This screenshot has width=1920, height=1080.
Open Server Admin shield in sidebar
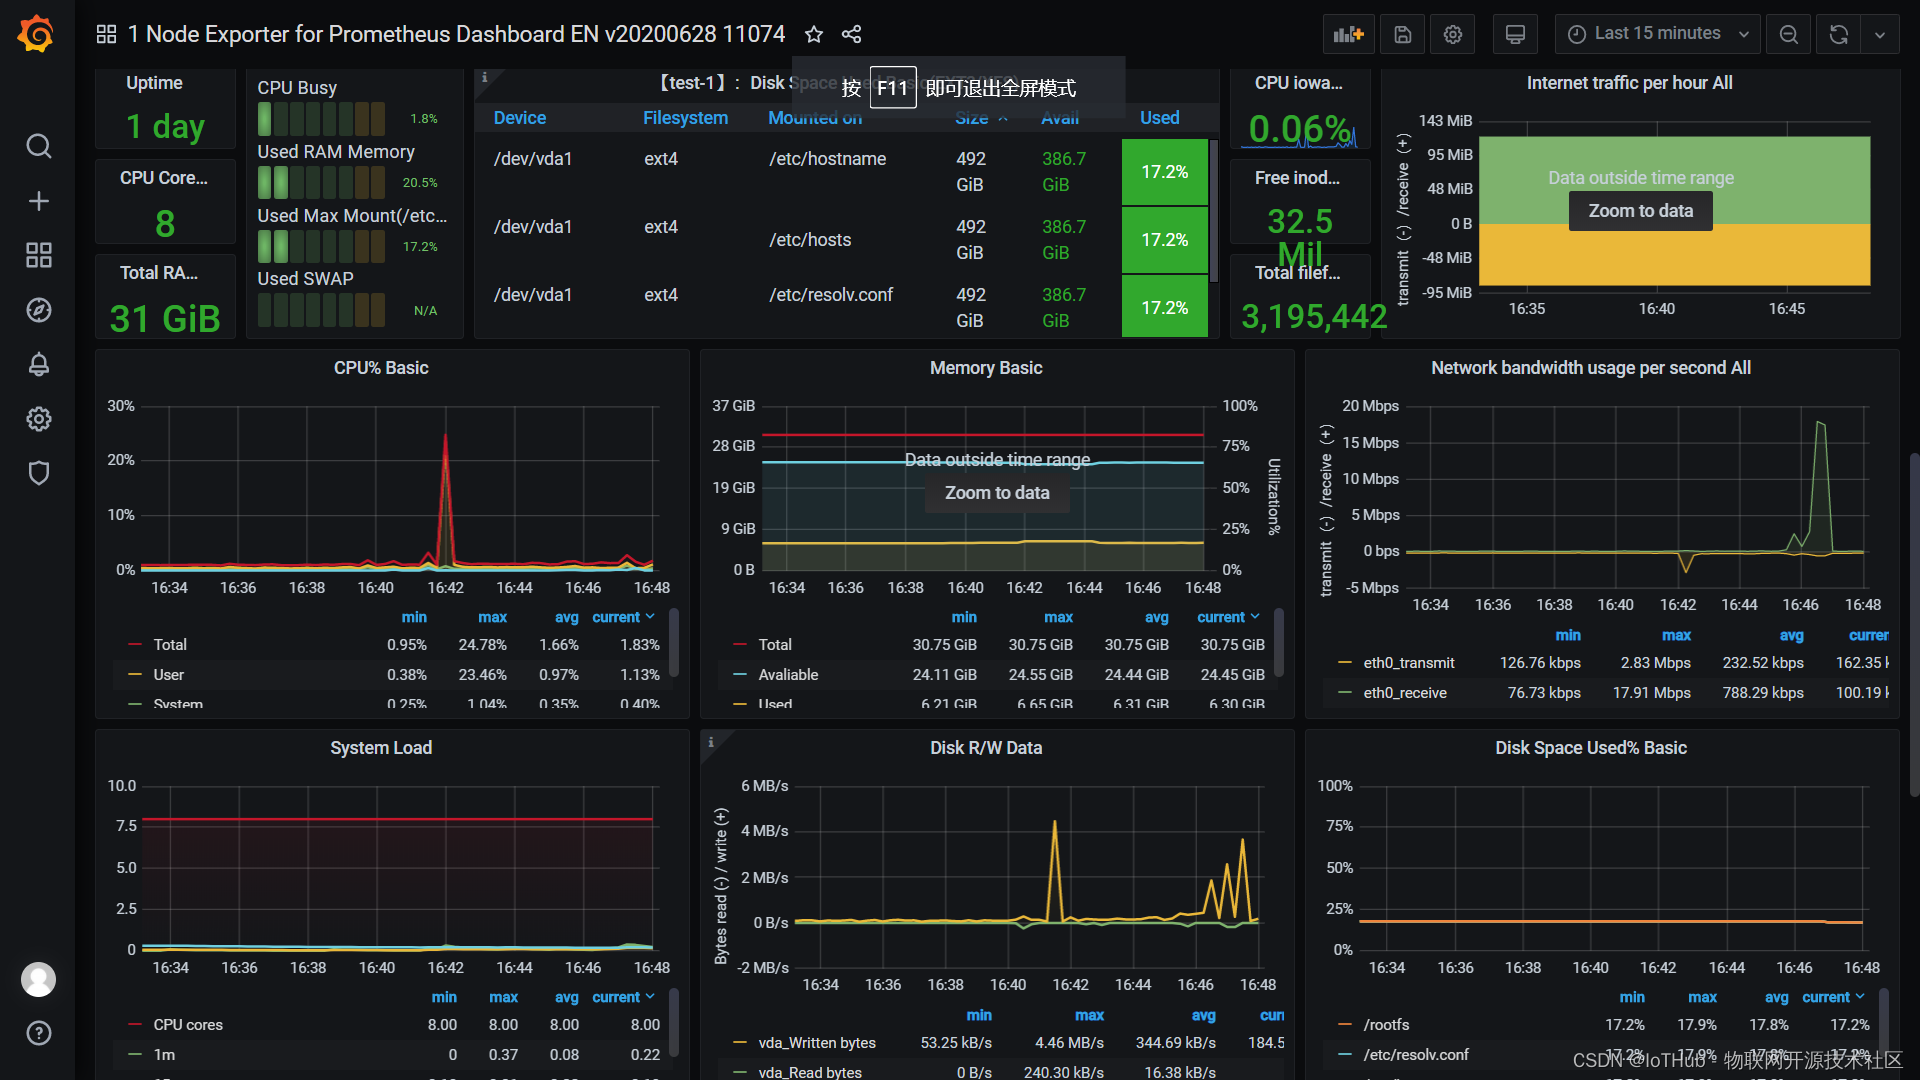38,473
